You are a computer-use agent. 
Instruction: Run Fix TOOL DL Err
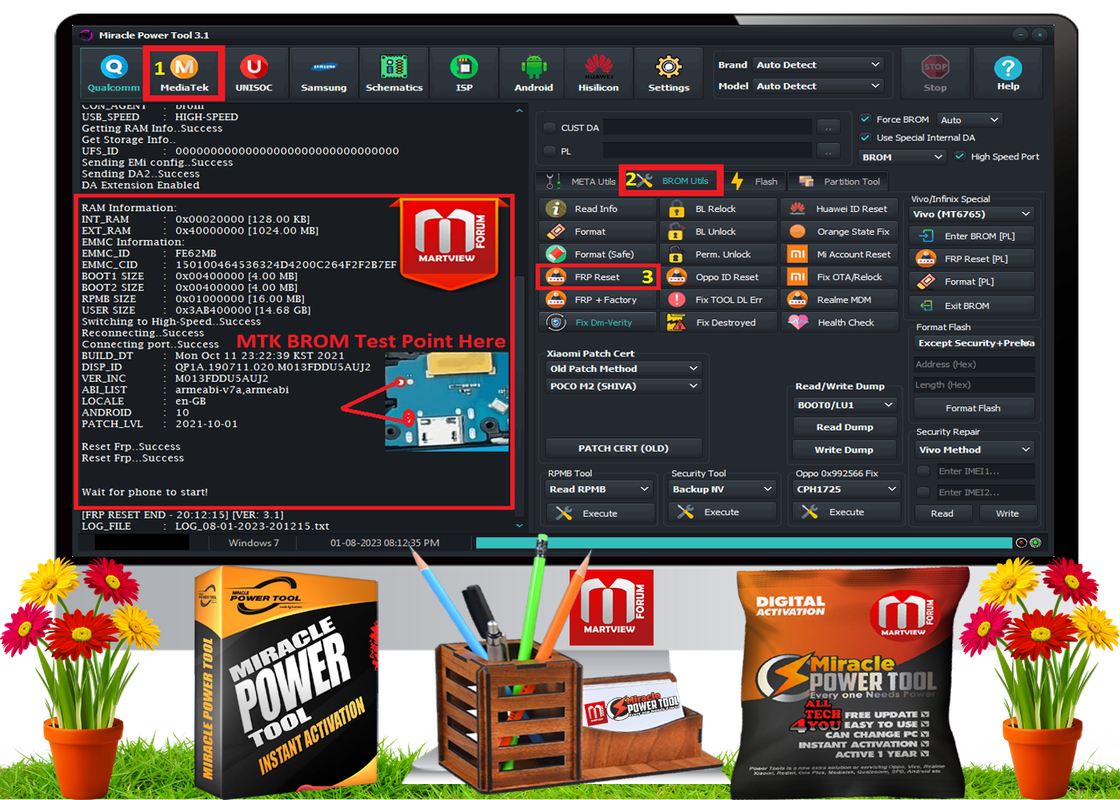pos(719,300)
